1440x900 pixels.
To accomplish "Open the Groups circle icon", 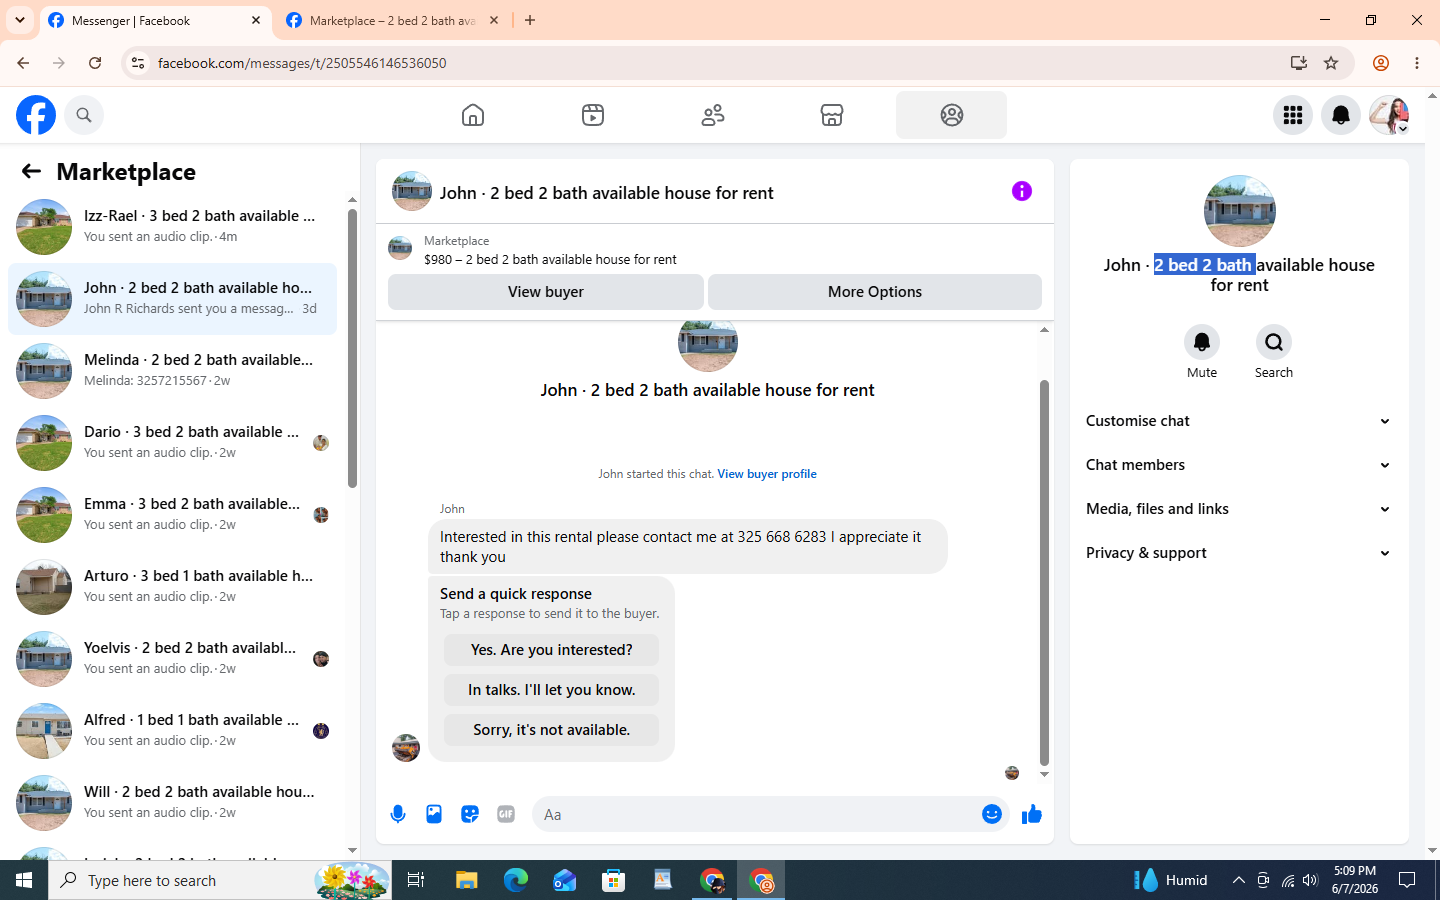I will (x=952, y=115).
